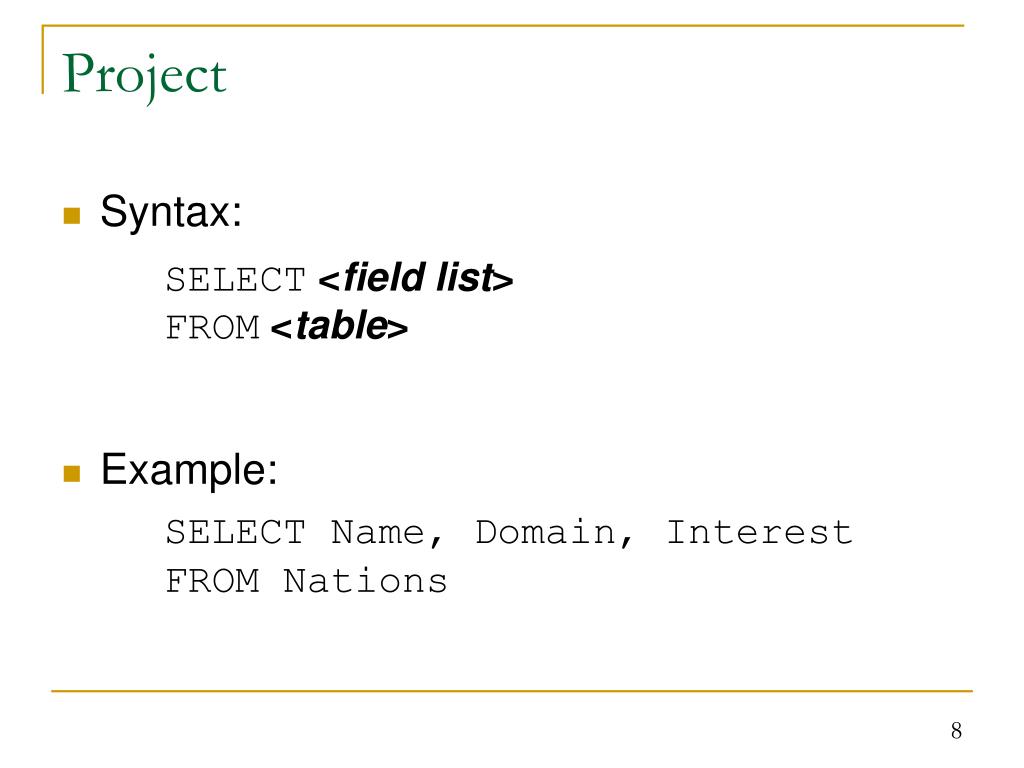This screenshot has height=768, width=1024.
Task: Click the FROM keyword in syntax line
Action: click(212, 328)
